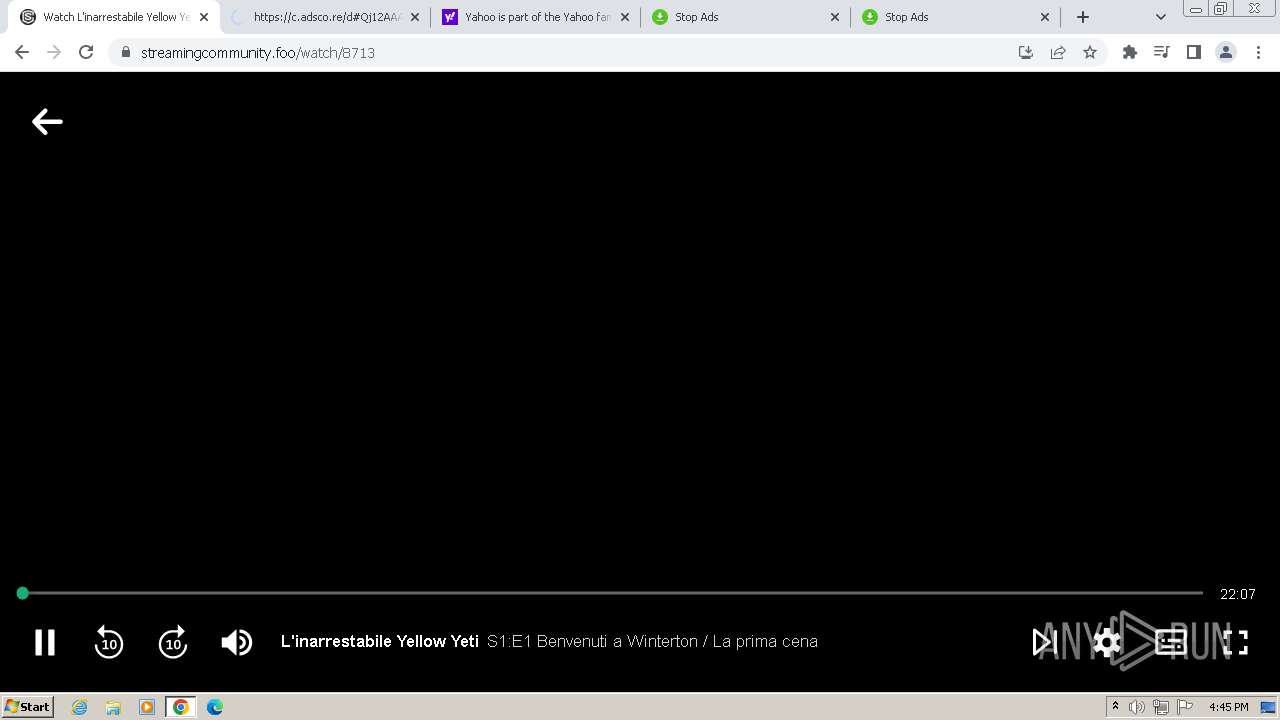Screen dimensions: 1280x720
Task: Open network status tray icon
Action: [1161, 707]
